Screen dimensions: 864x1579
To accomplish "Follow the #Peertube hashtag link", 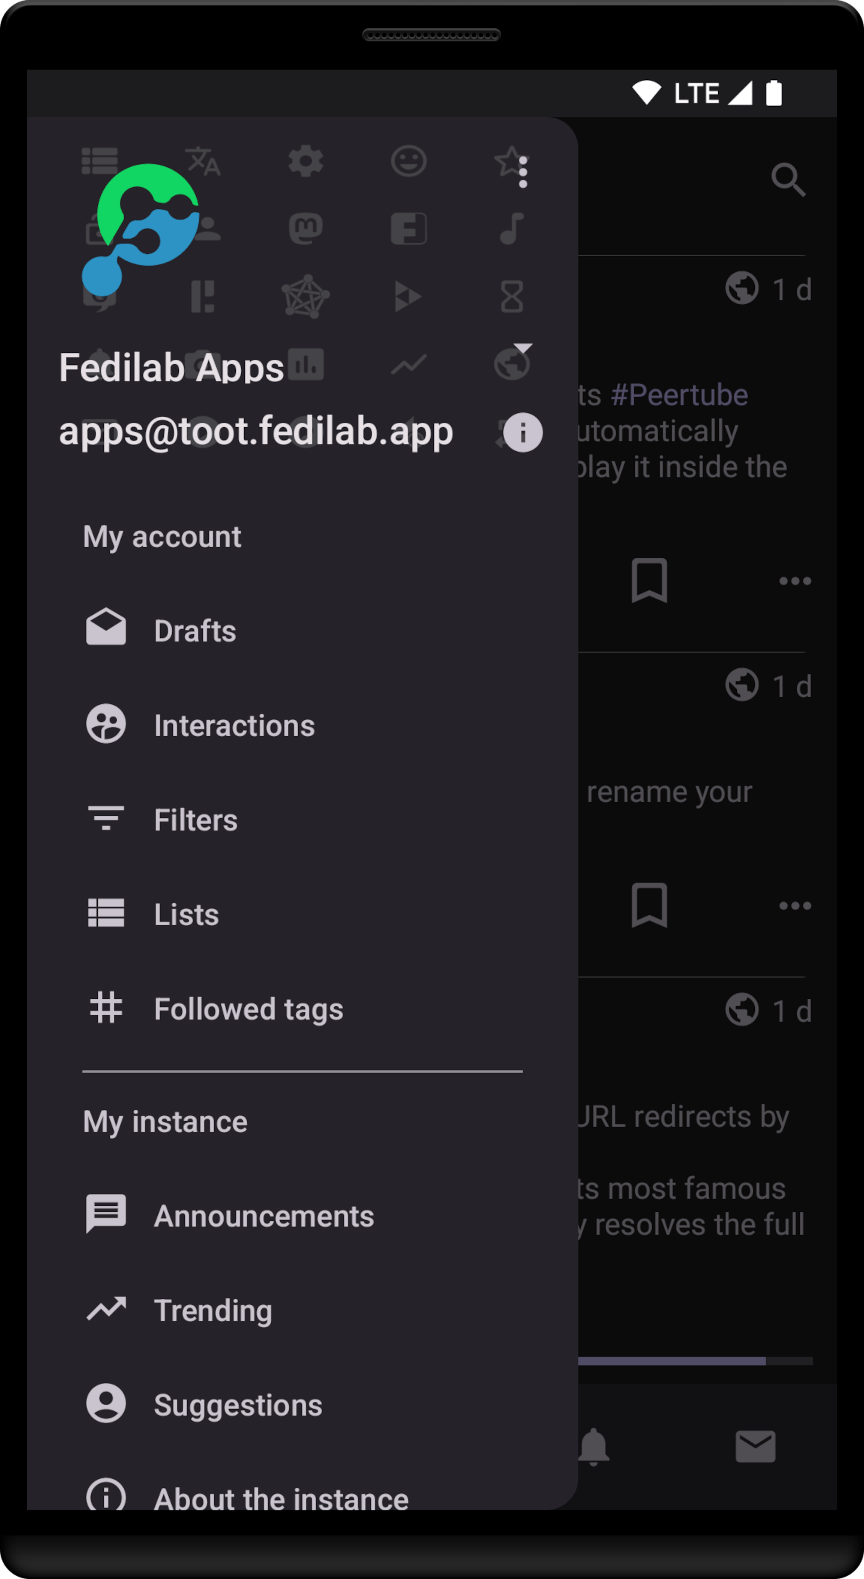I will click(x=679, y=395).
